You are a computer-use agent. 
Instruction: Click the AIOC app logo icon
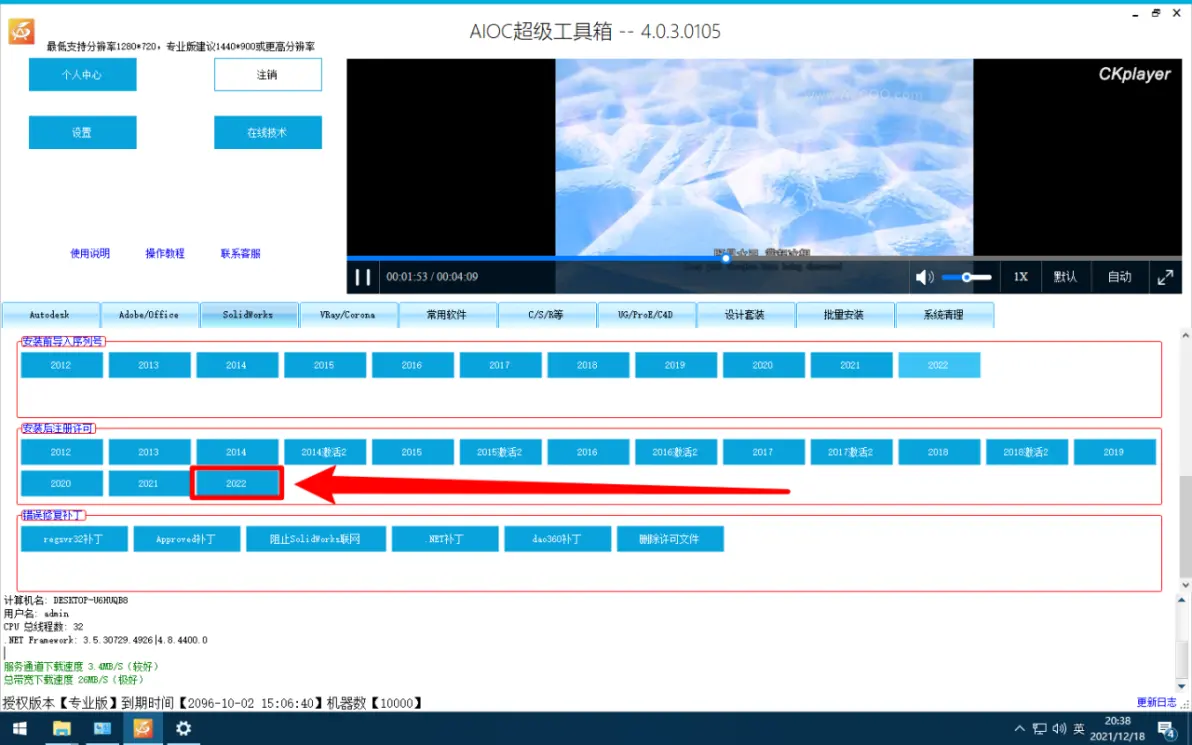(x=21, y=31)
